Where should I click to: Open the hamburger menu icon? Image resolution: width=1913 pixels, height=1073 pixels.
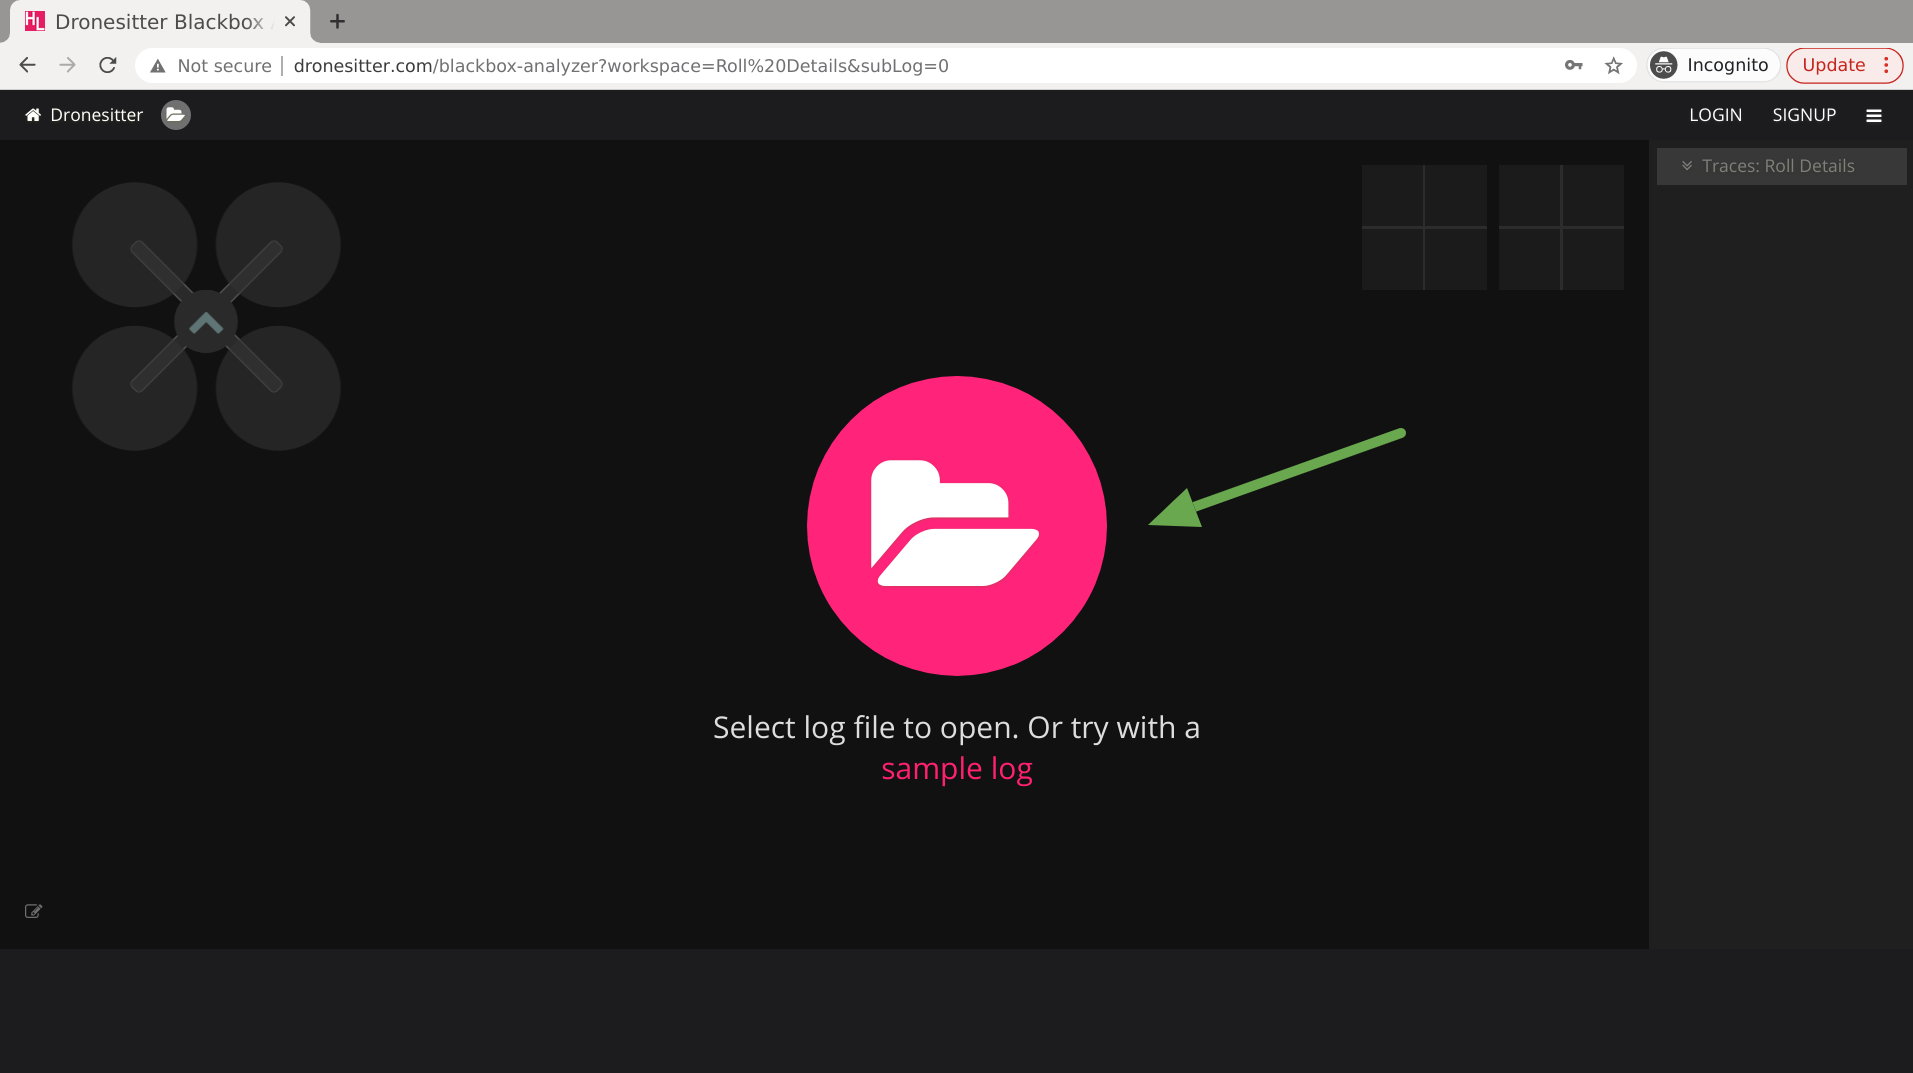coord(1873,116)
